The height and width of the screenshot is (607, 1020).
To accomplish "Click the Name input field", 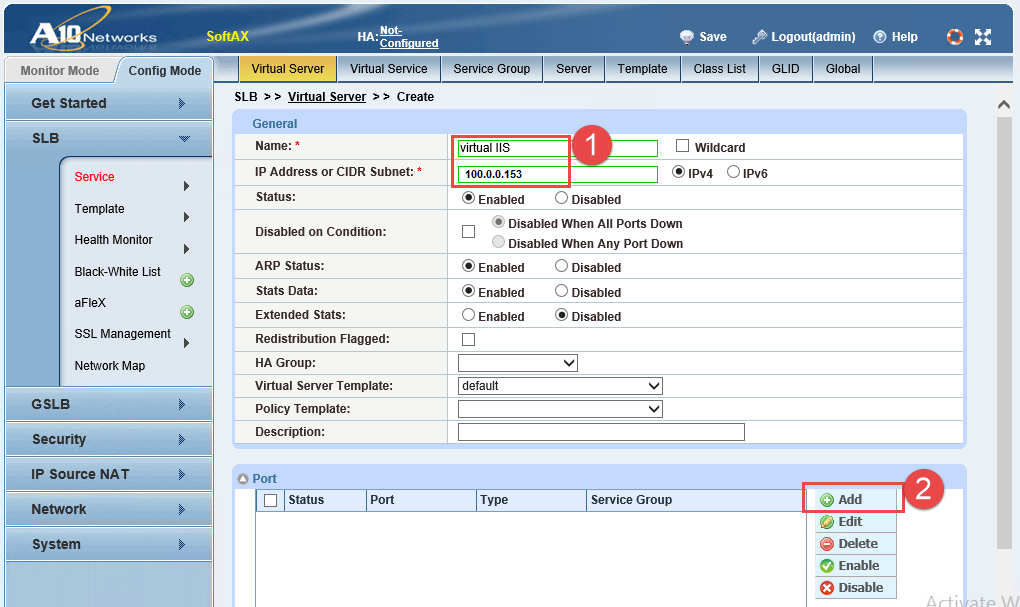I will [557, 148].
